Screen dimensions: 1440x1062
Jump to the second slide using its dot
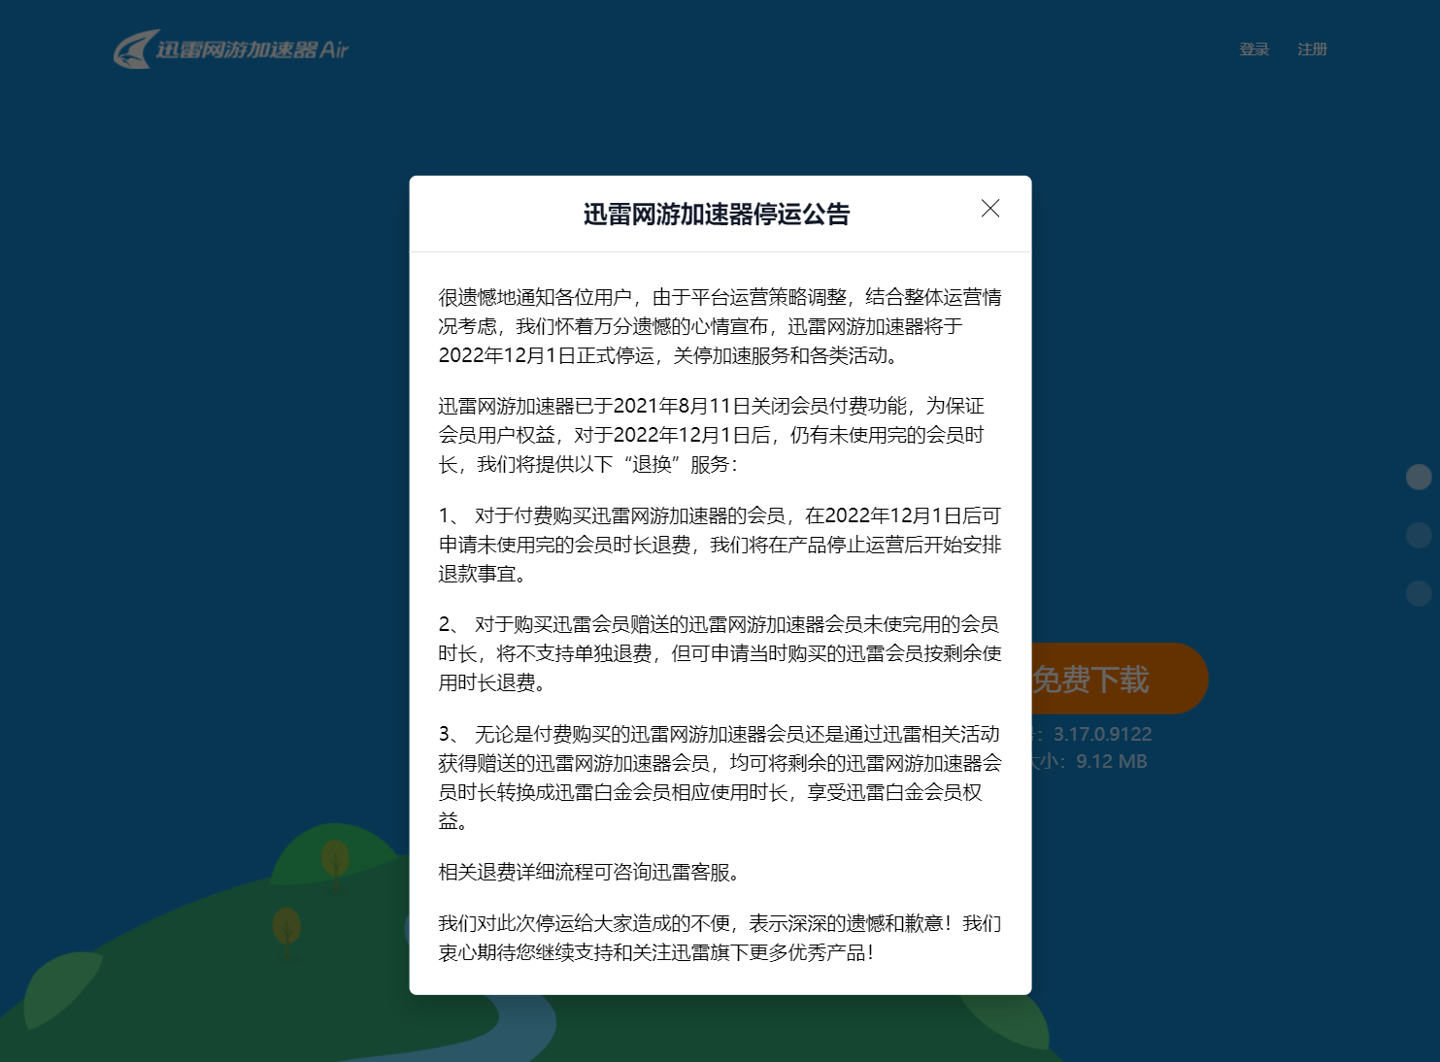(x=1417, y=534)
